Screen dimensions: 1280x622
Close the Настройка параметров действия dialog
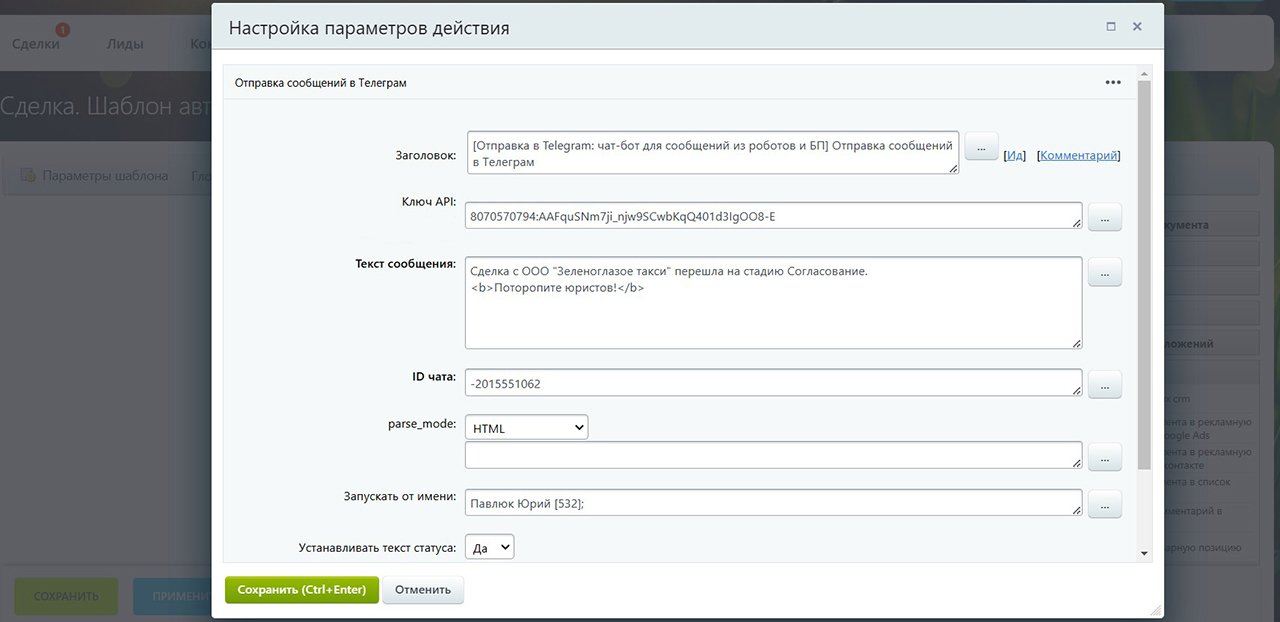(x=1137, y=27)
